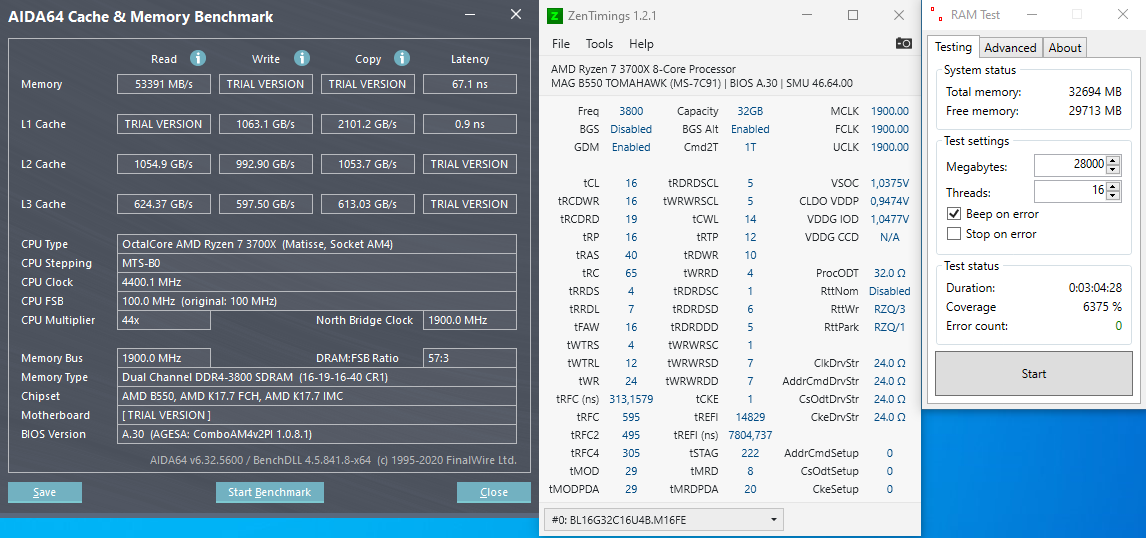Increase Megabytes with the up stepper arrow
1146x538 pixels.
[1112, 162]
